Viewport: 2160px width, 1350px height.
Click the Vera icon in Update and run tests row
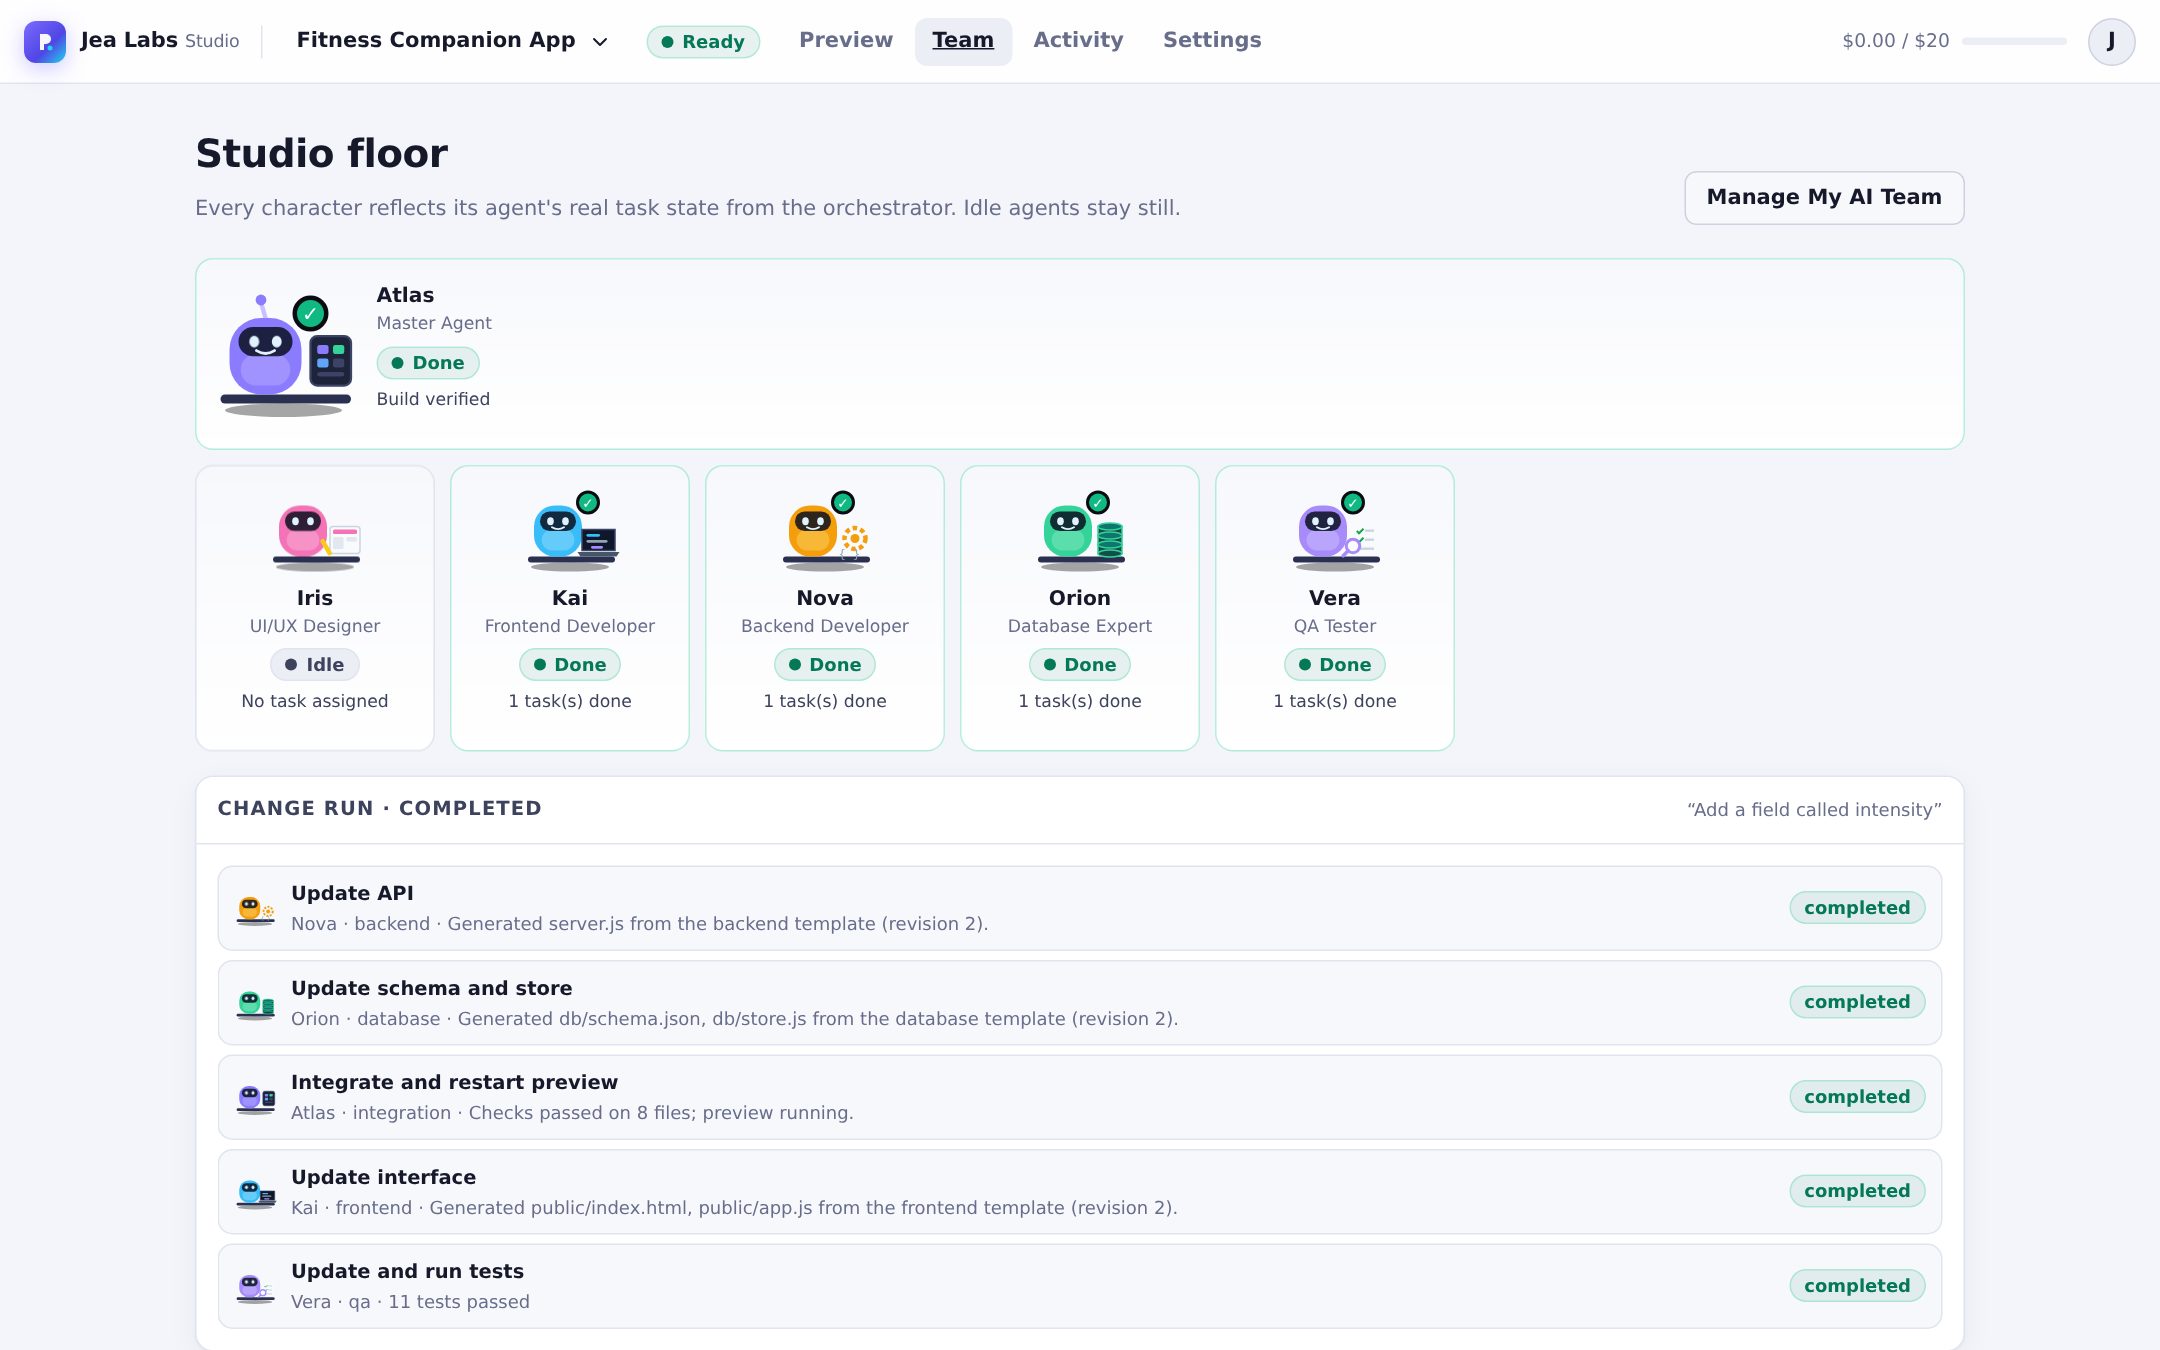(255, 1288)
